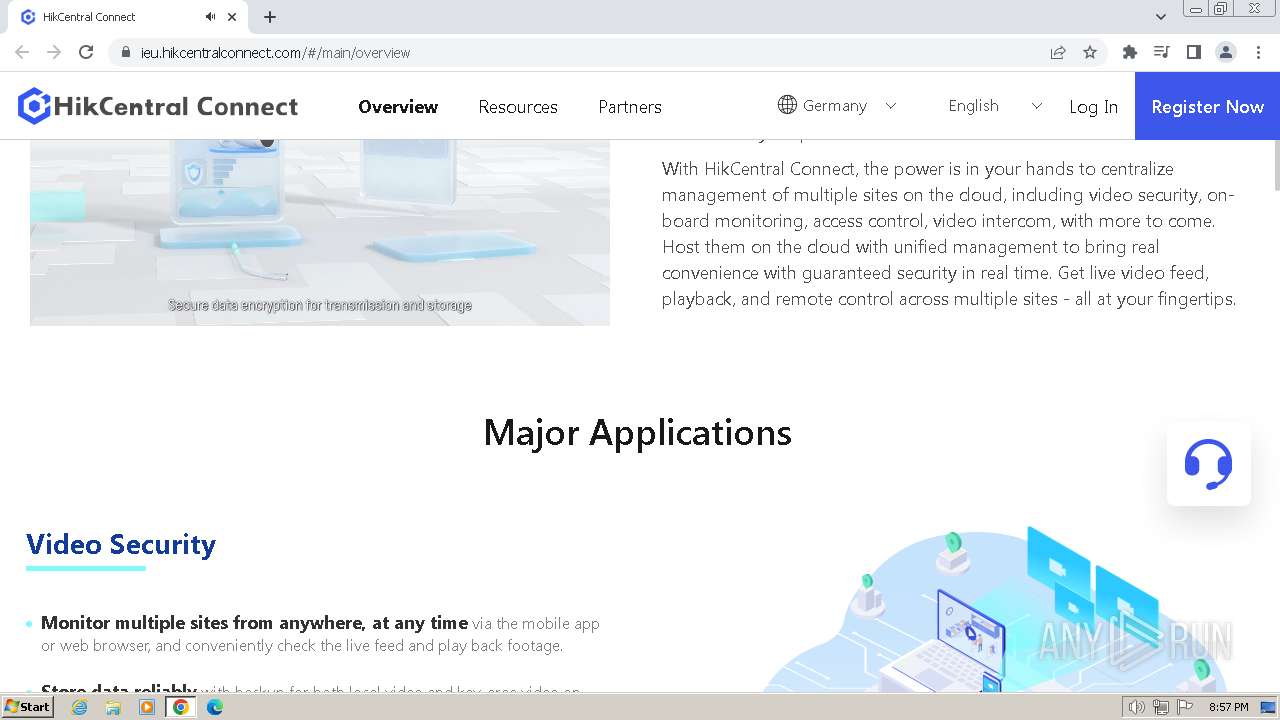
Task: Open a new browser tab
Action: (x=270, y=17)
